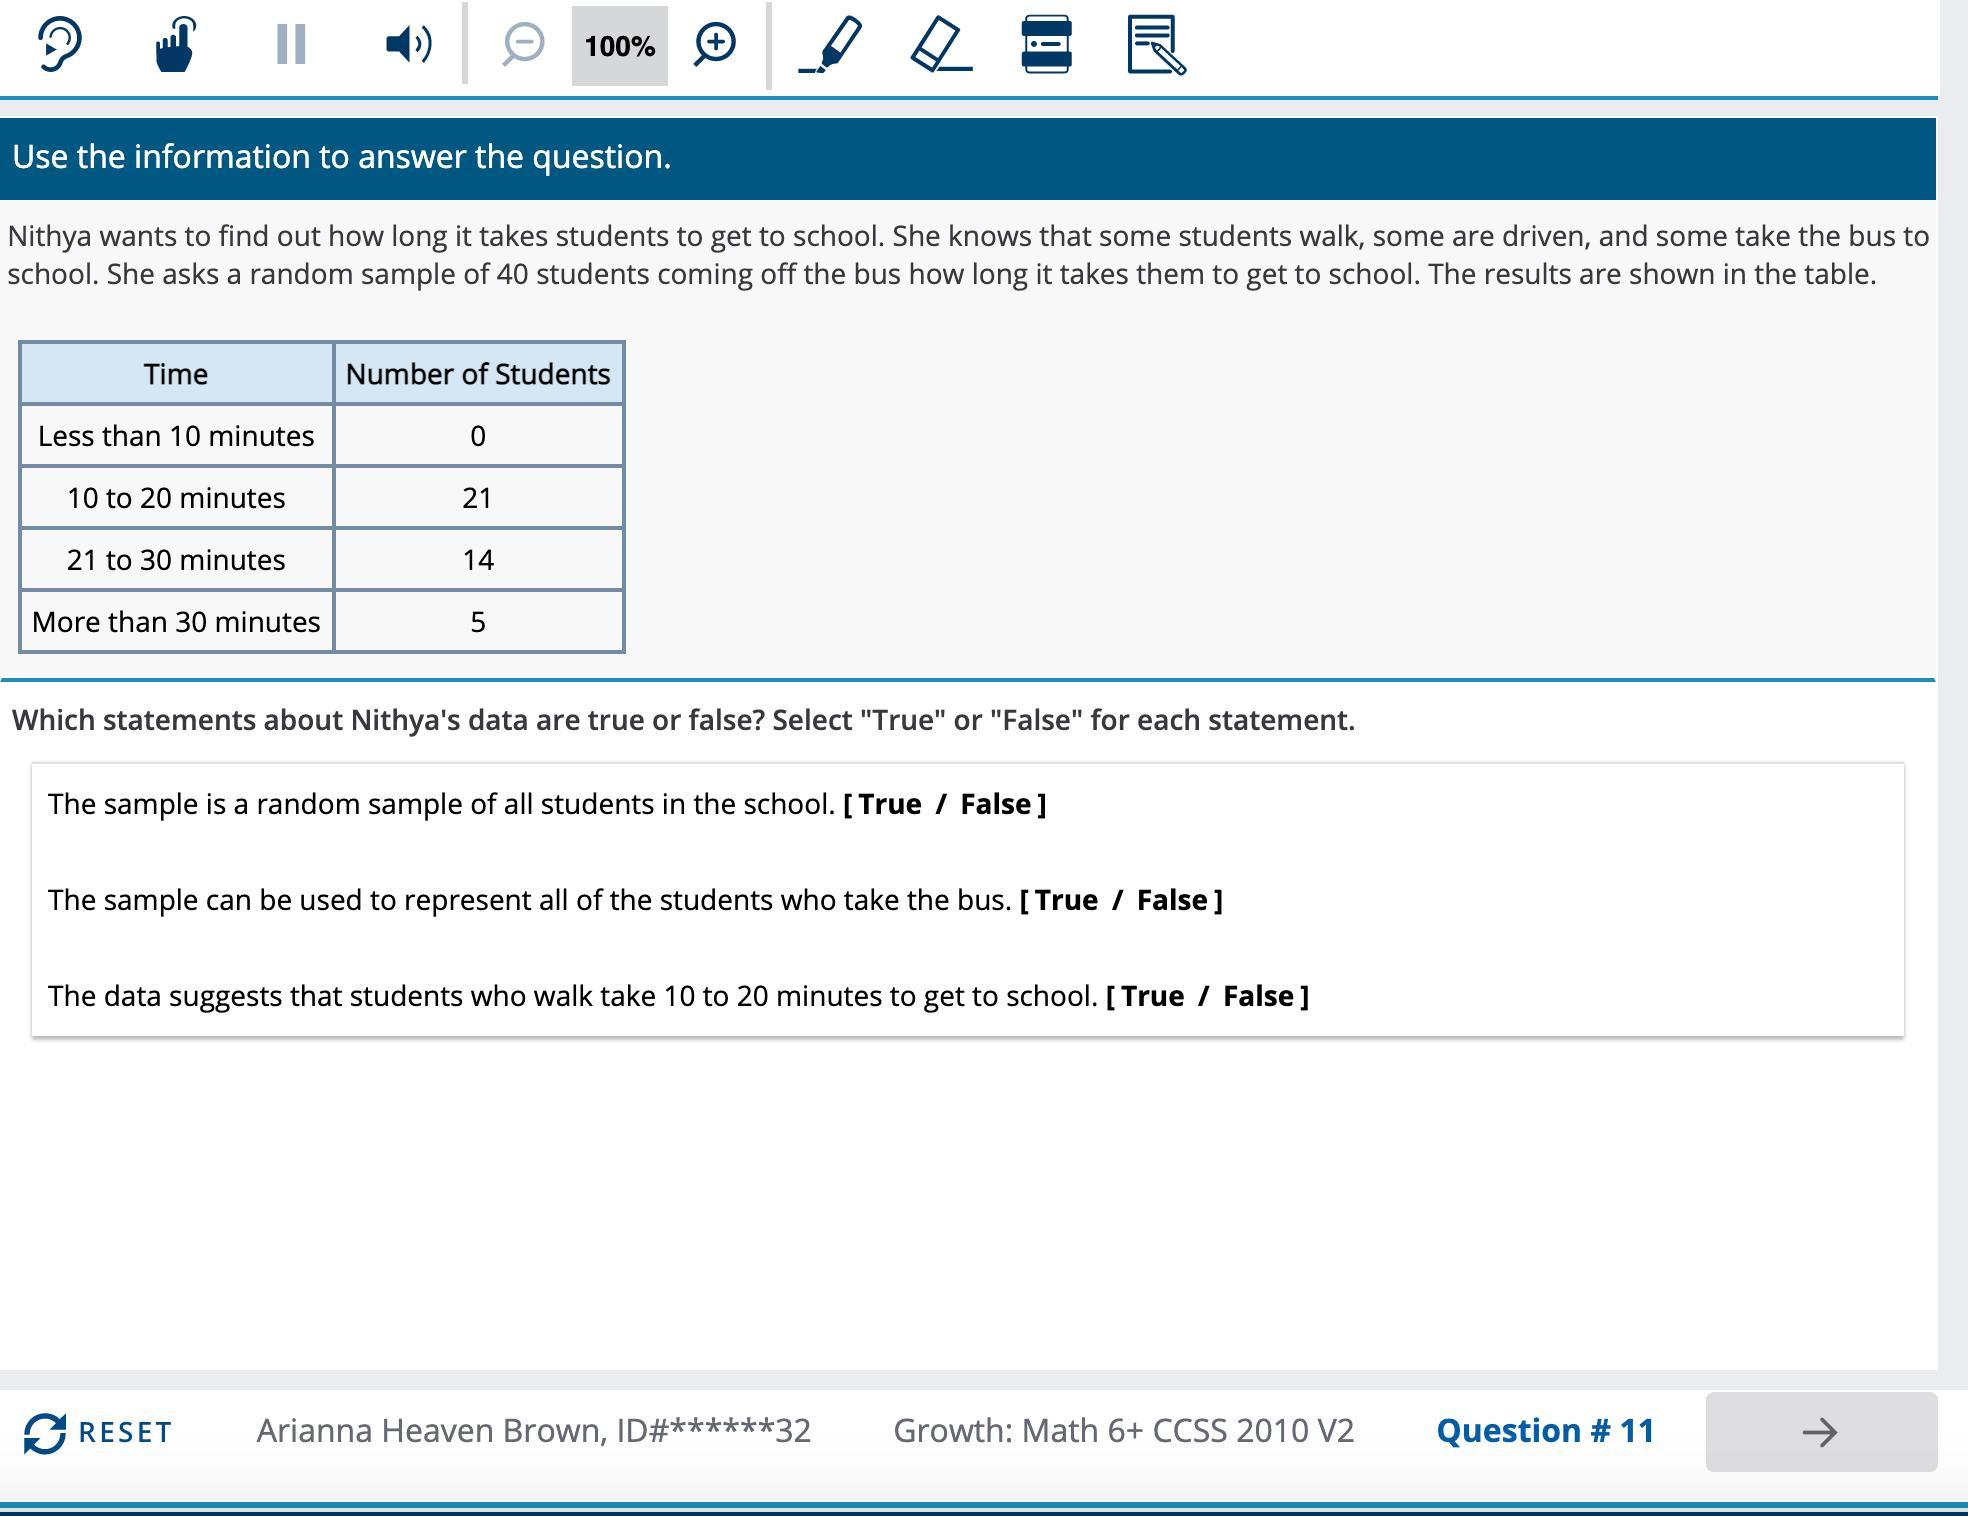The width and height of the screenshot is (1968, 1516).
Task: Select True for walking students statement
Action: 1152,996
